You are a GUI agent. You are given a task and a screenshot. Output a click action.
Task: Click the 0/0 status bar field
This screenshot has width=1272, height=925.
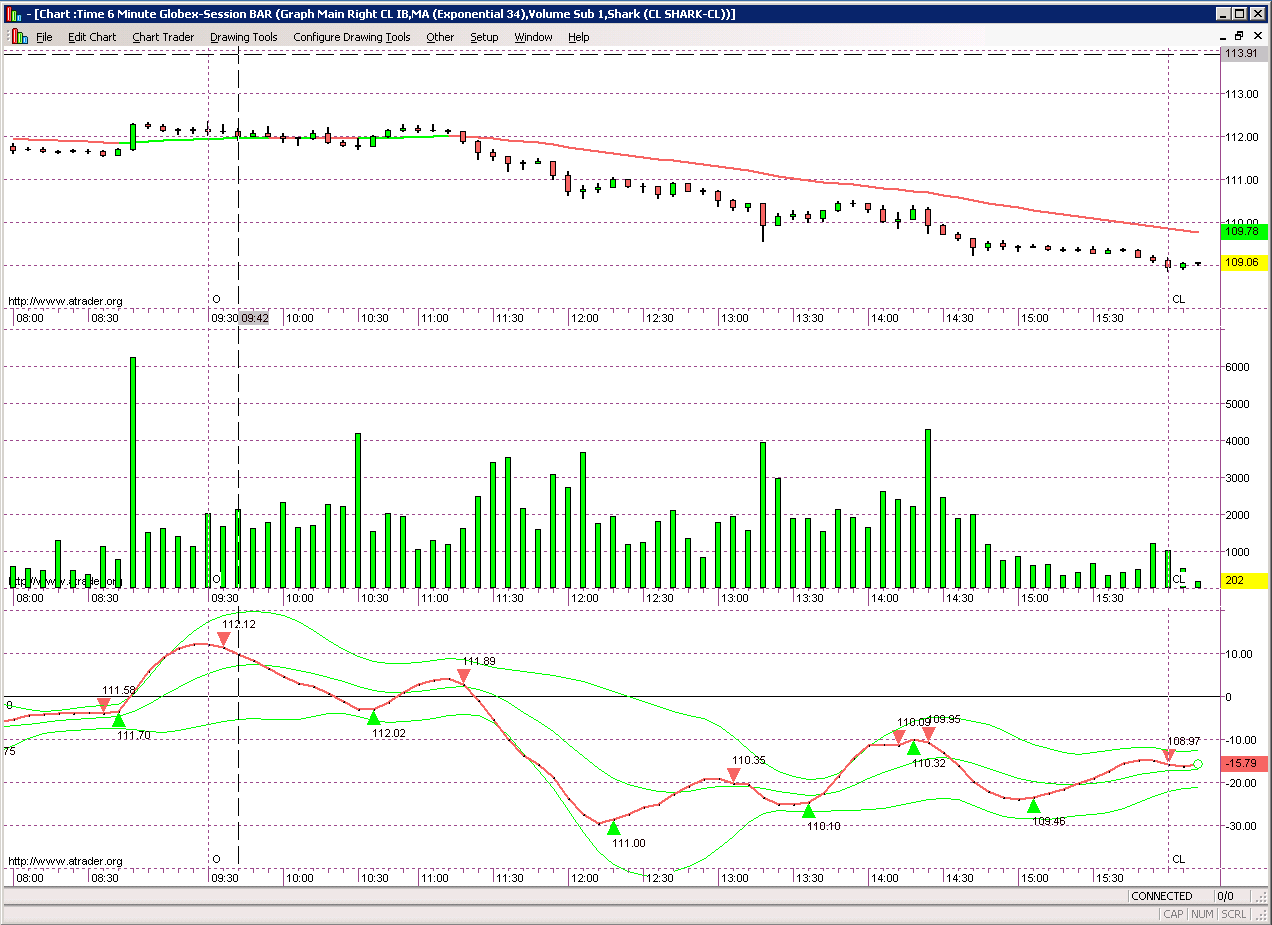[x=1225, y=896]
